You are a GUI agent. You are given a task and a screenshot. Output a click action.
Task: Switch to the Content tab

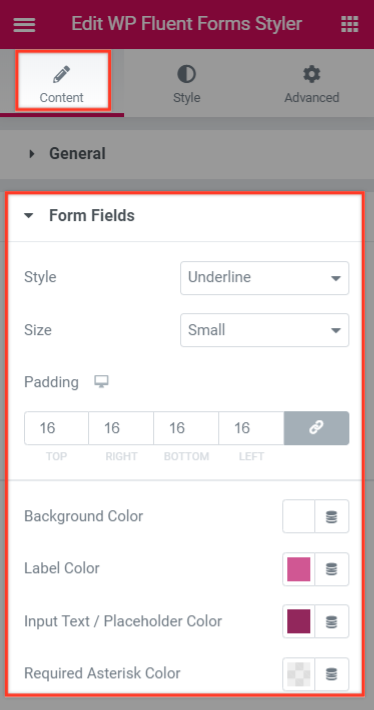[62, 83]
